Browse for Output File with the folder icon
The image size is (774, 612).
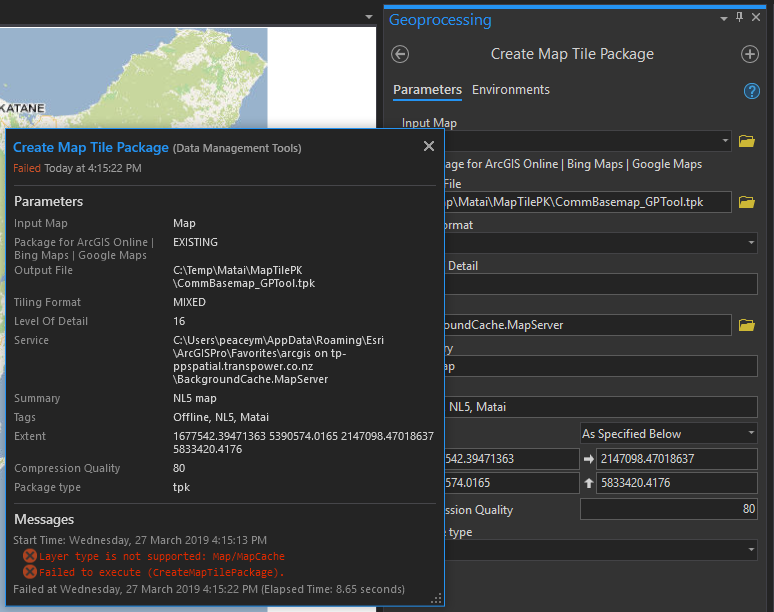746,202
